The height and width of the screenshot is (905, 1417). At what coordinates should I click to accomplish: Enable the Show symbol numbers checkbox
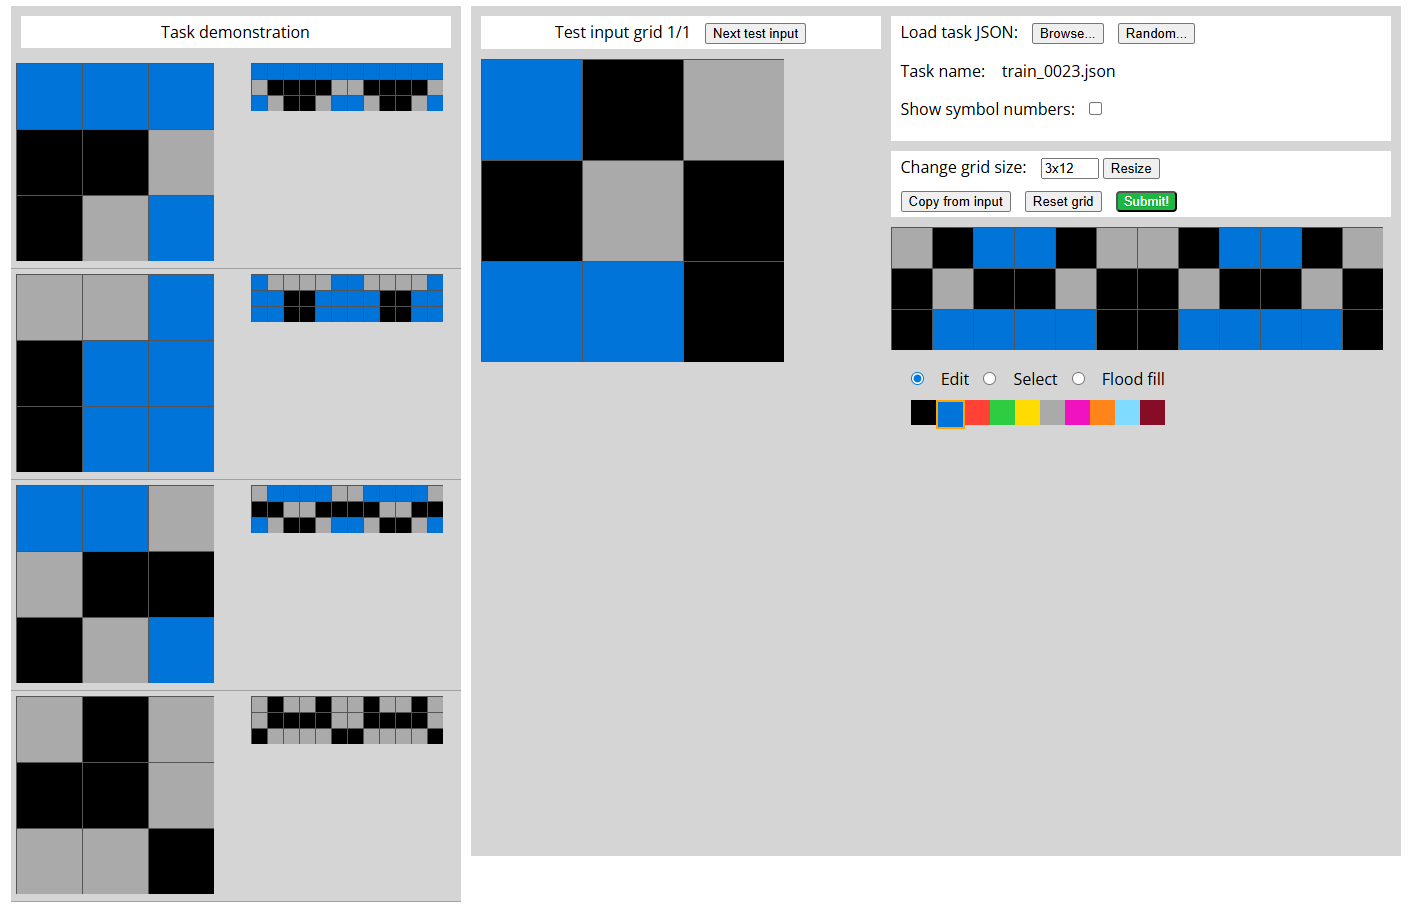[1095, 109]
